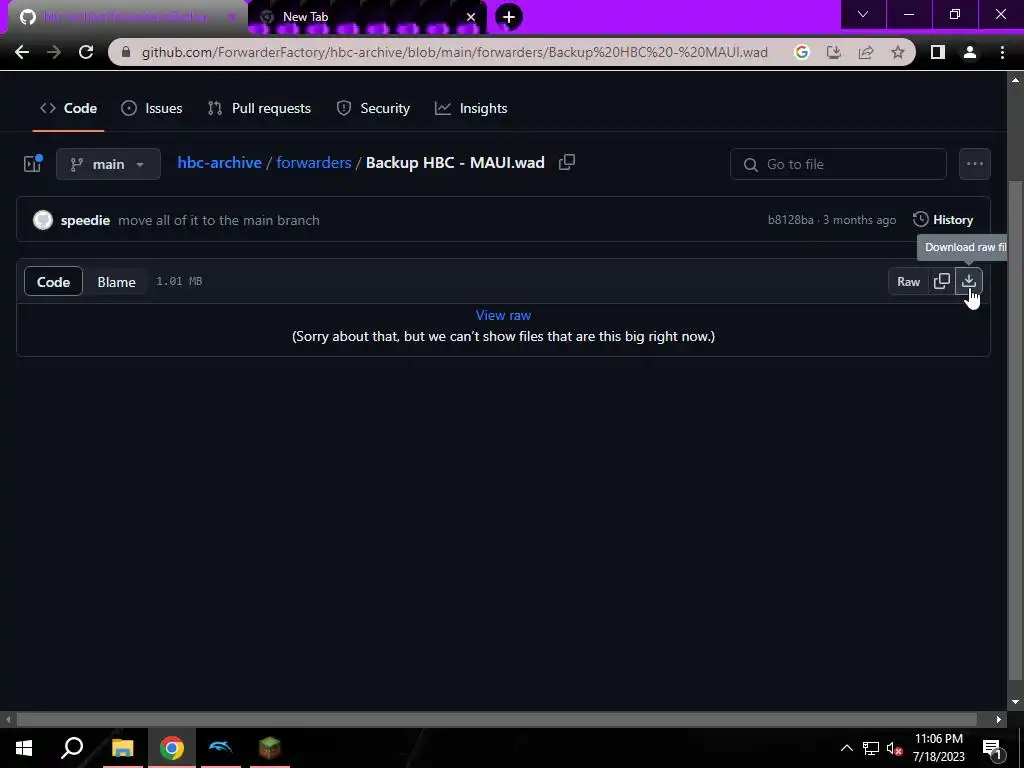
Task: Open the Code repository tab
Action: coord(69,108)
